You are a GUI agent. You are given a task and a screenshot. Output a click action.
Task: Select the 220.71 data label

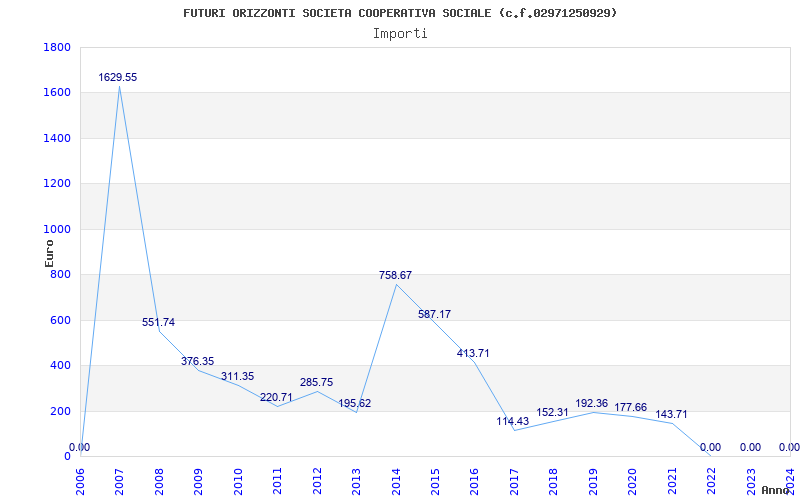click(277, 397)
